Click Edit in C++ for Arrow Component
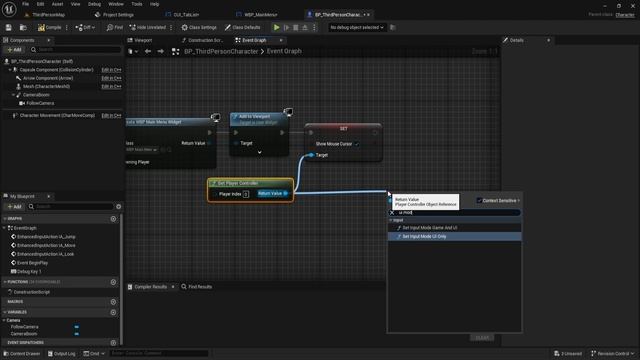640x360 pixels. point(111,78)
